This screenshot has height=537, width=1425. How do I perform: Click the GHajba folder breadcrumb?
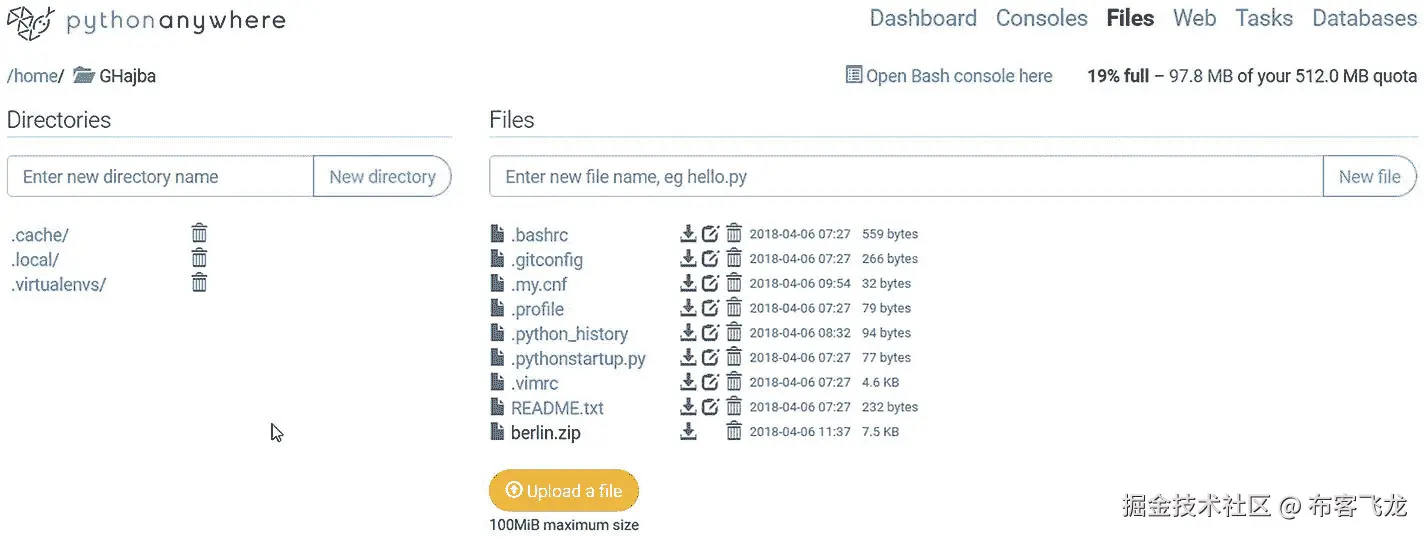pyautogui.click(x=115, y=76)
